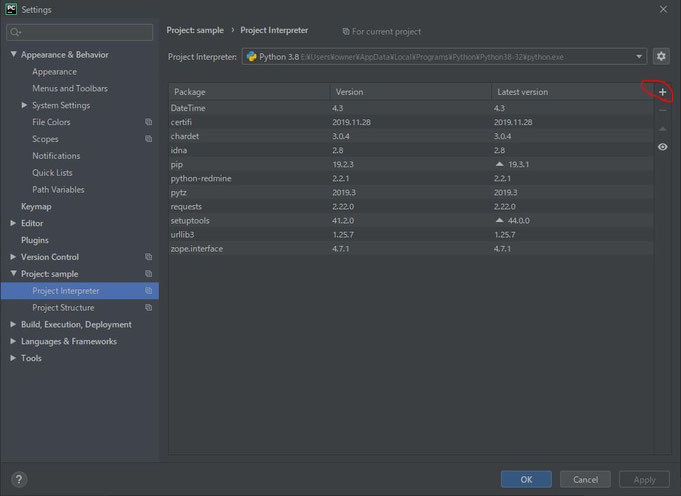The width and height of the screenshot is (681, 496).
Task: Open the interpreter gear settings icon
Action: [661, 56]
